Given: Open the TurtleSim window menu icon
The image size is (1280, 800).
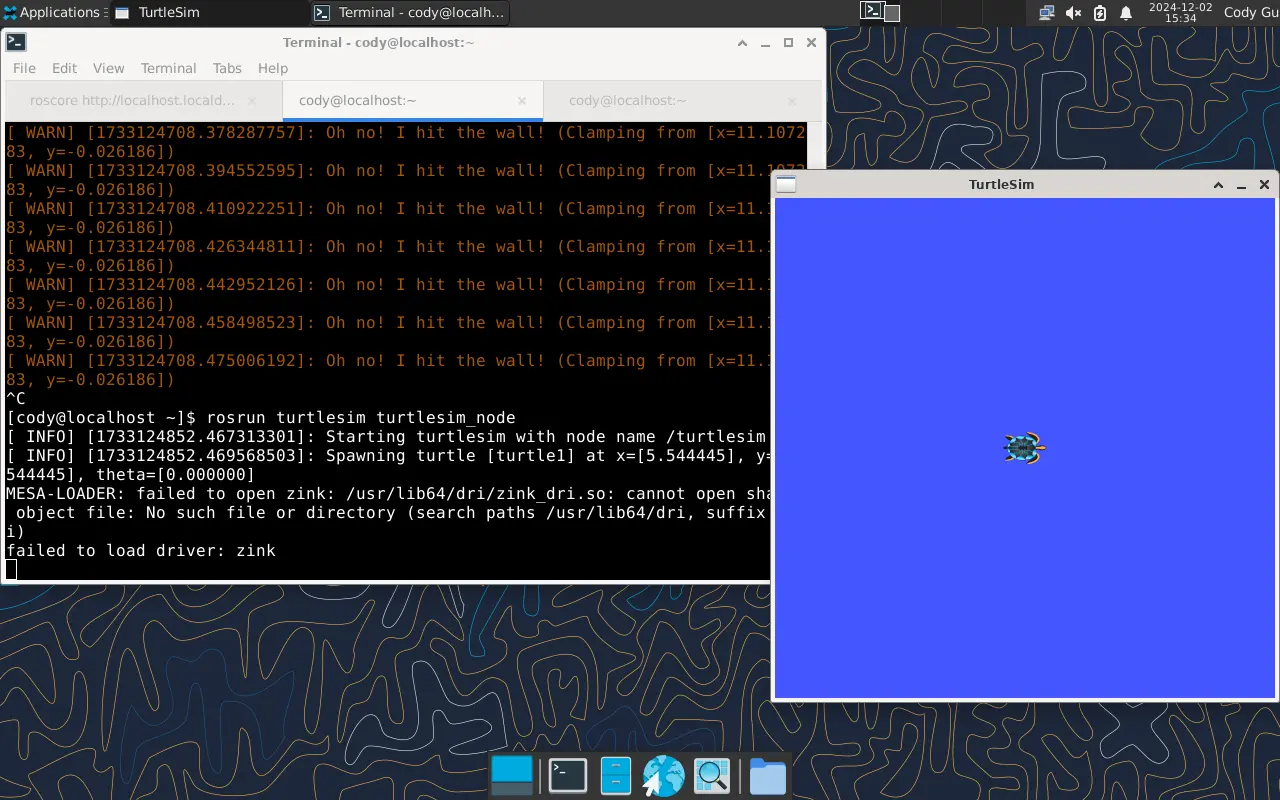Looking at the screenshot, I should click(786, 184).
